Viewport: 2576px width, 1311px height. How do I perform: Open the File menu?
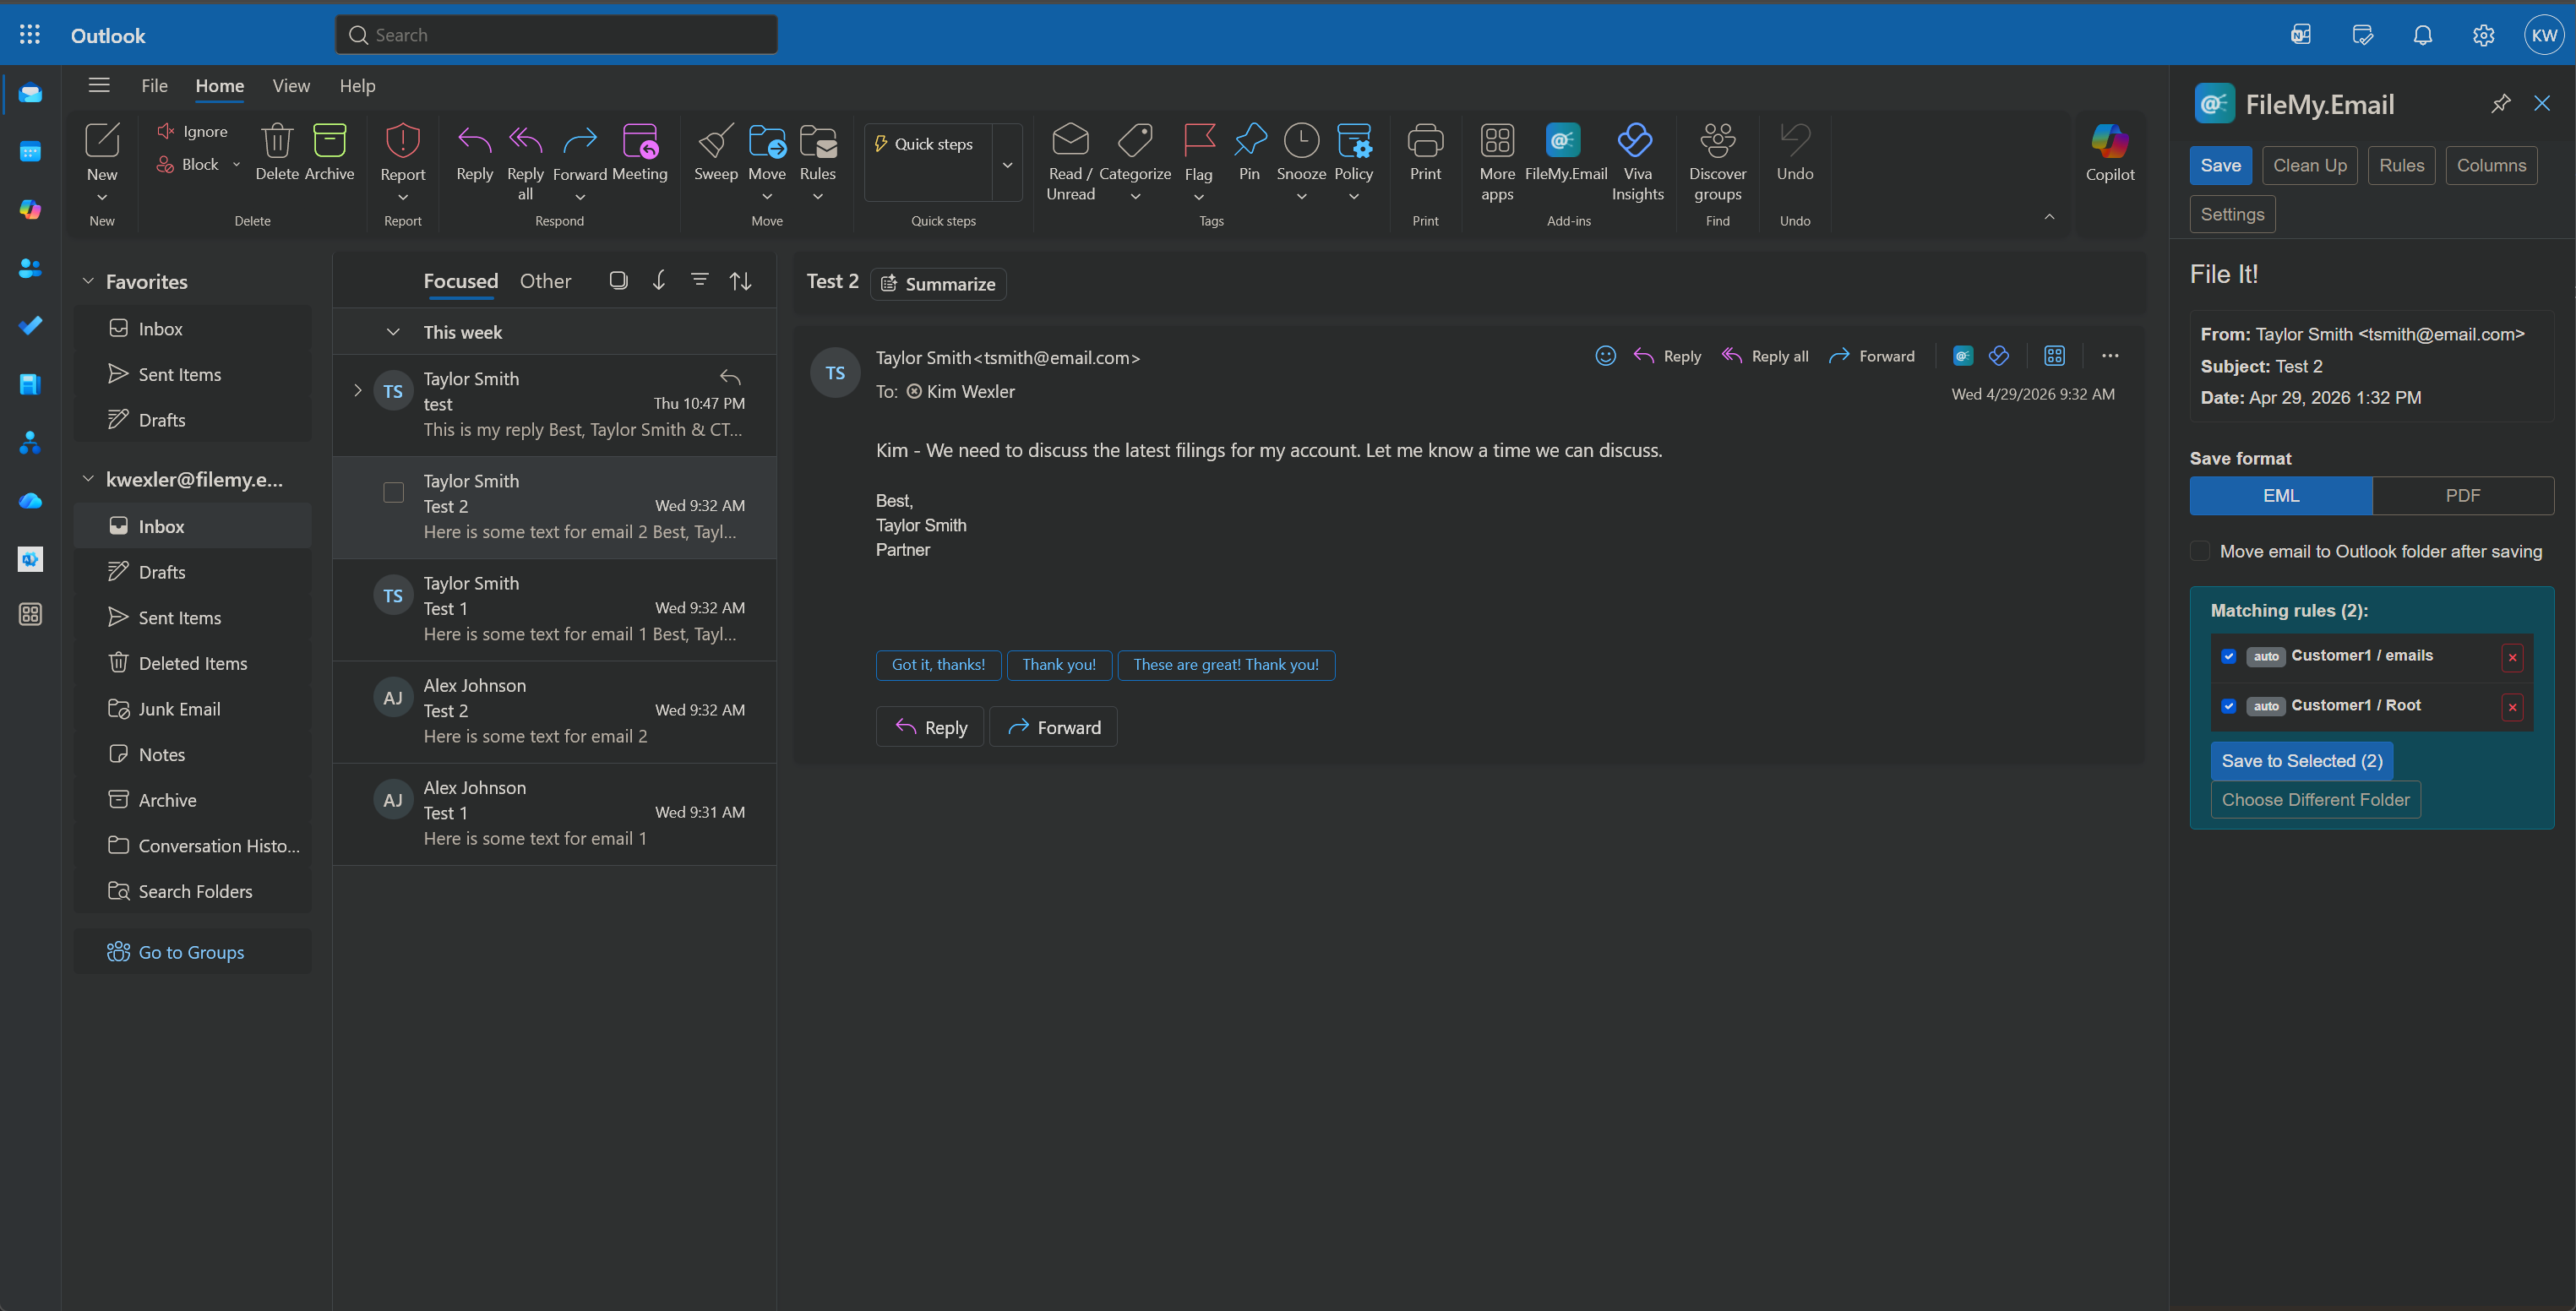coord(154,86)
